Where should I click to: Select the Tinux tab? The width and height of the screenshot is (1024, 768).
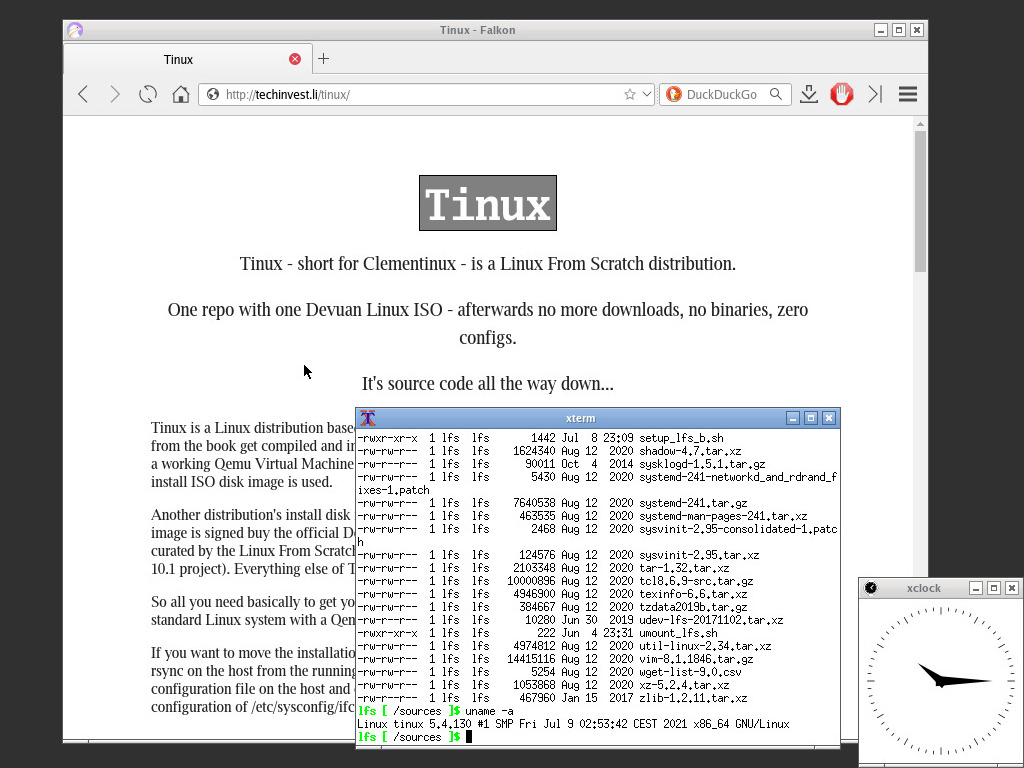179,59
